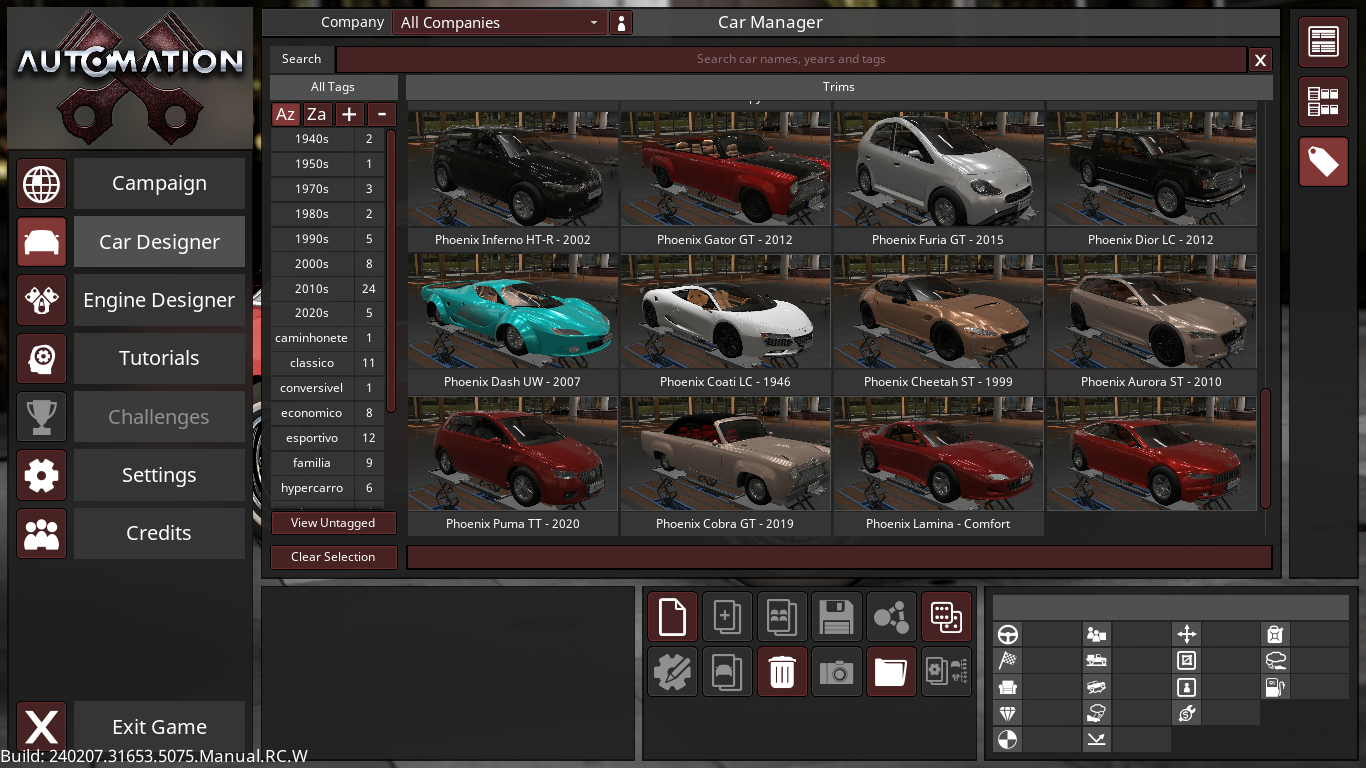
Task: Click the armchair comfort stat icon
Action: pos(1007,687)
